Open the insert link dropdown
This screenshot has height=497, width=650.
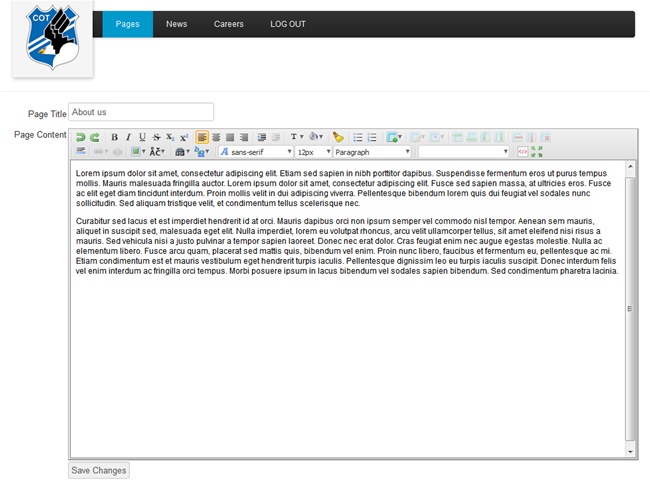[101, 152]
